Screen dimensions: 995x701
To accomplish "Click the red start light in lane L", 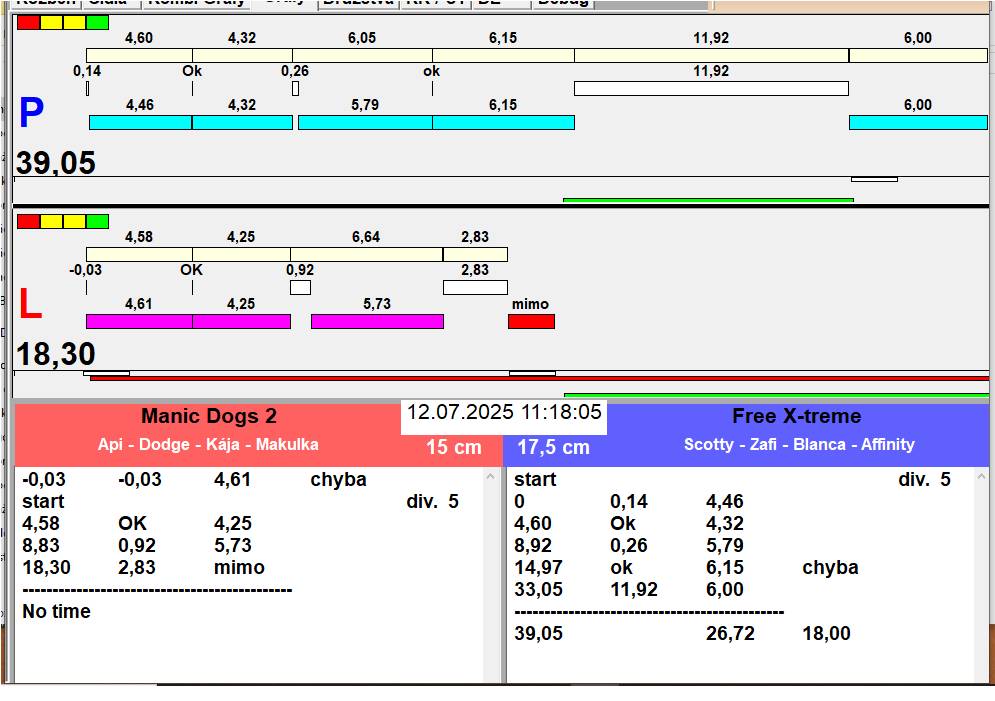I will [29, 221].
